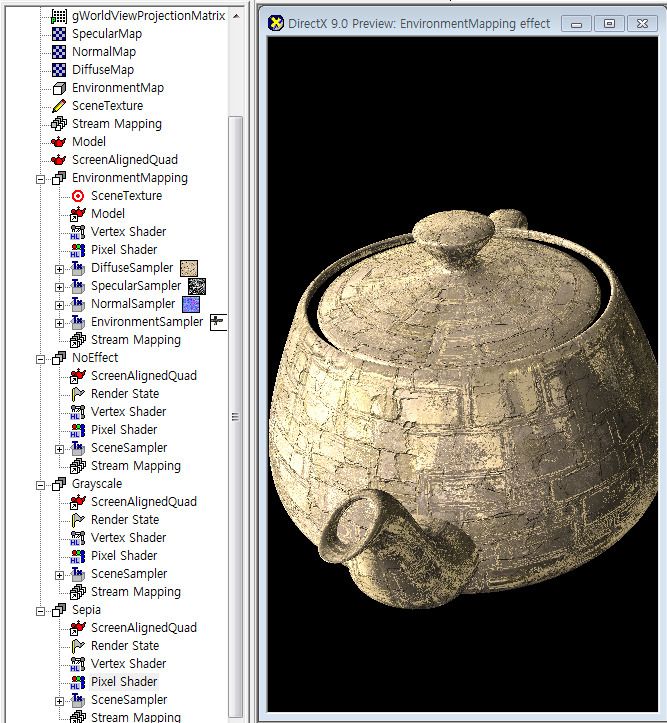Expand SceneSampler under Grayscale
Screen dimensions: 667x723
[59, 575]
